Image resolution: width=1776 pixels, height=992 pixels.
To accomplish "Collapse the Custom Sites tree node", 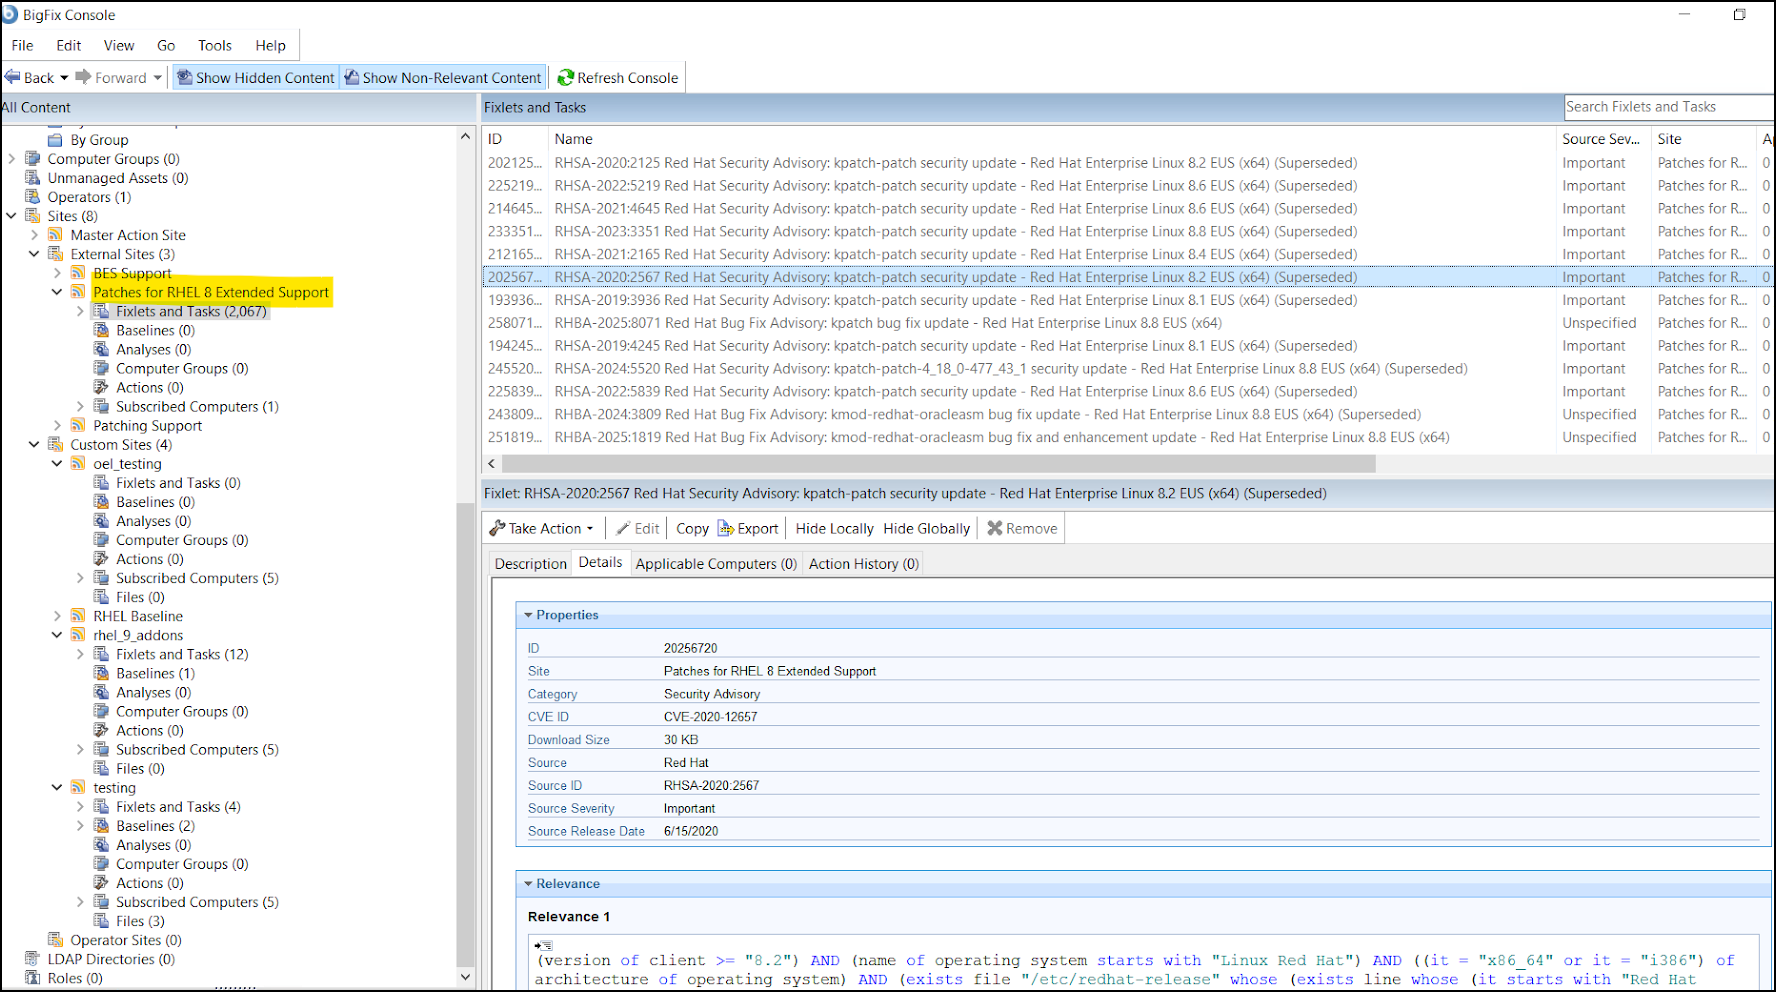I will (34, 444).
